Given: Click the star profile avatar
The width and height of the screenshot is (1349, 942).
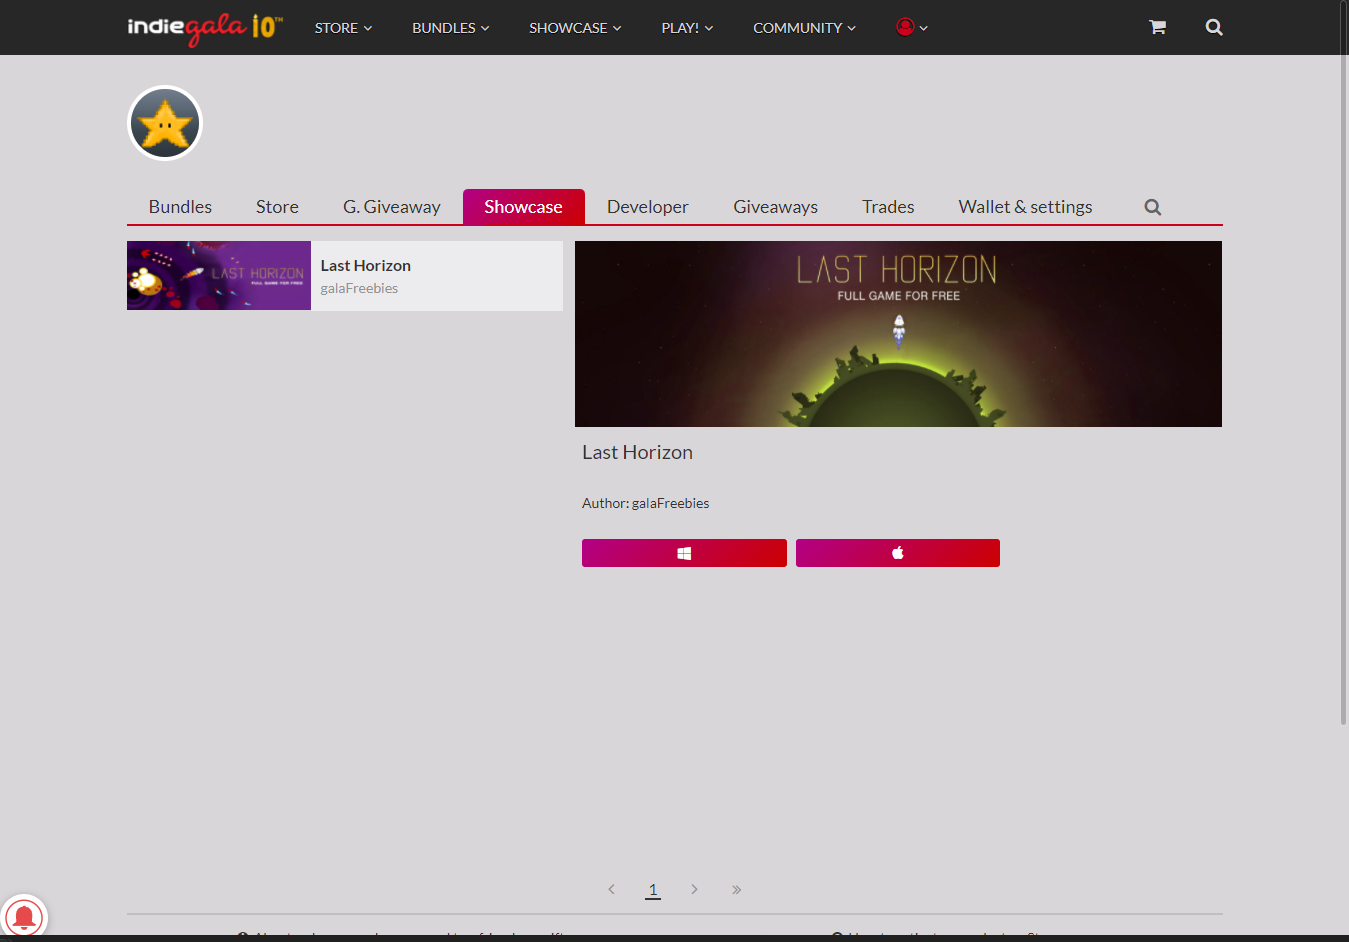Looking at the screenshot, I should [165, 123].
